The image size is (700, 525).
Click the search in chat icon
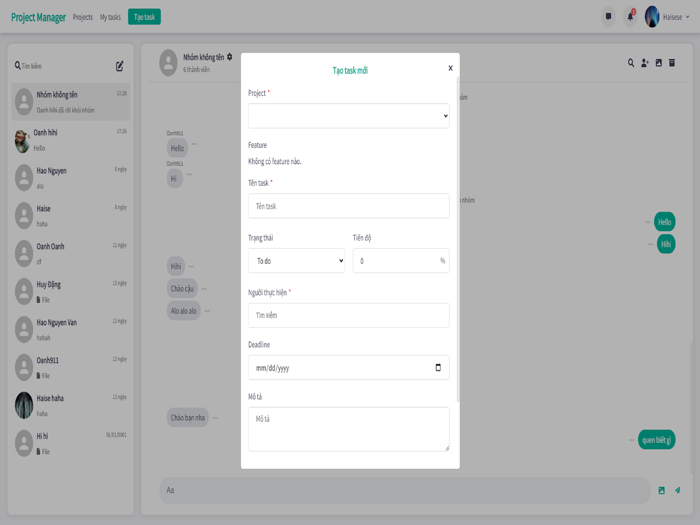pyautogui.click(x=631, y=63)
